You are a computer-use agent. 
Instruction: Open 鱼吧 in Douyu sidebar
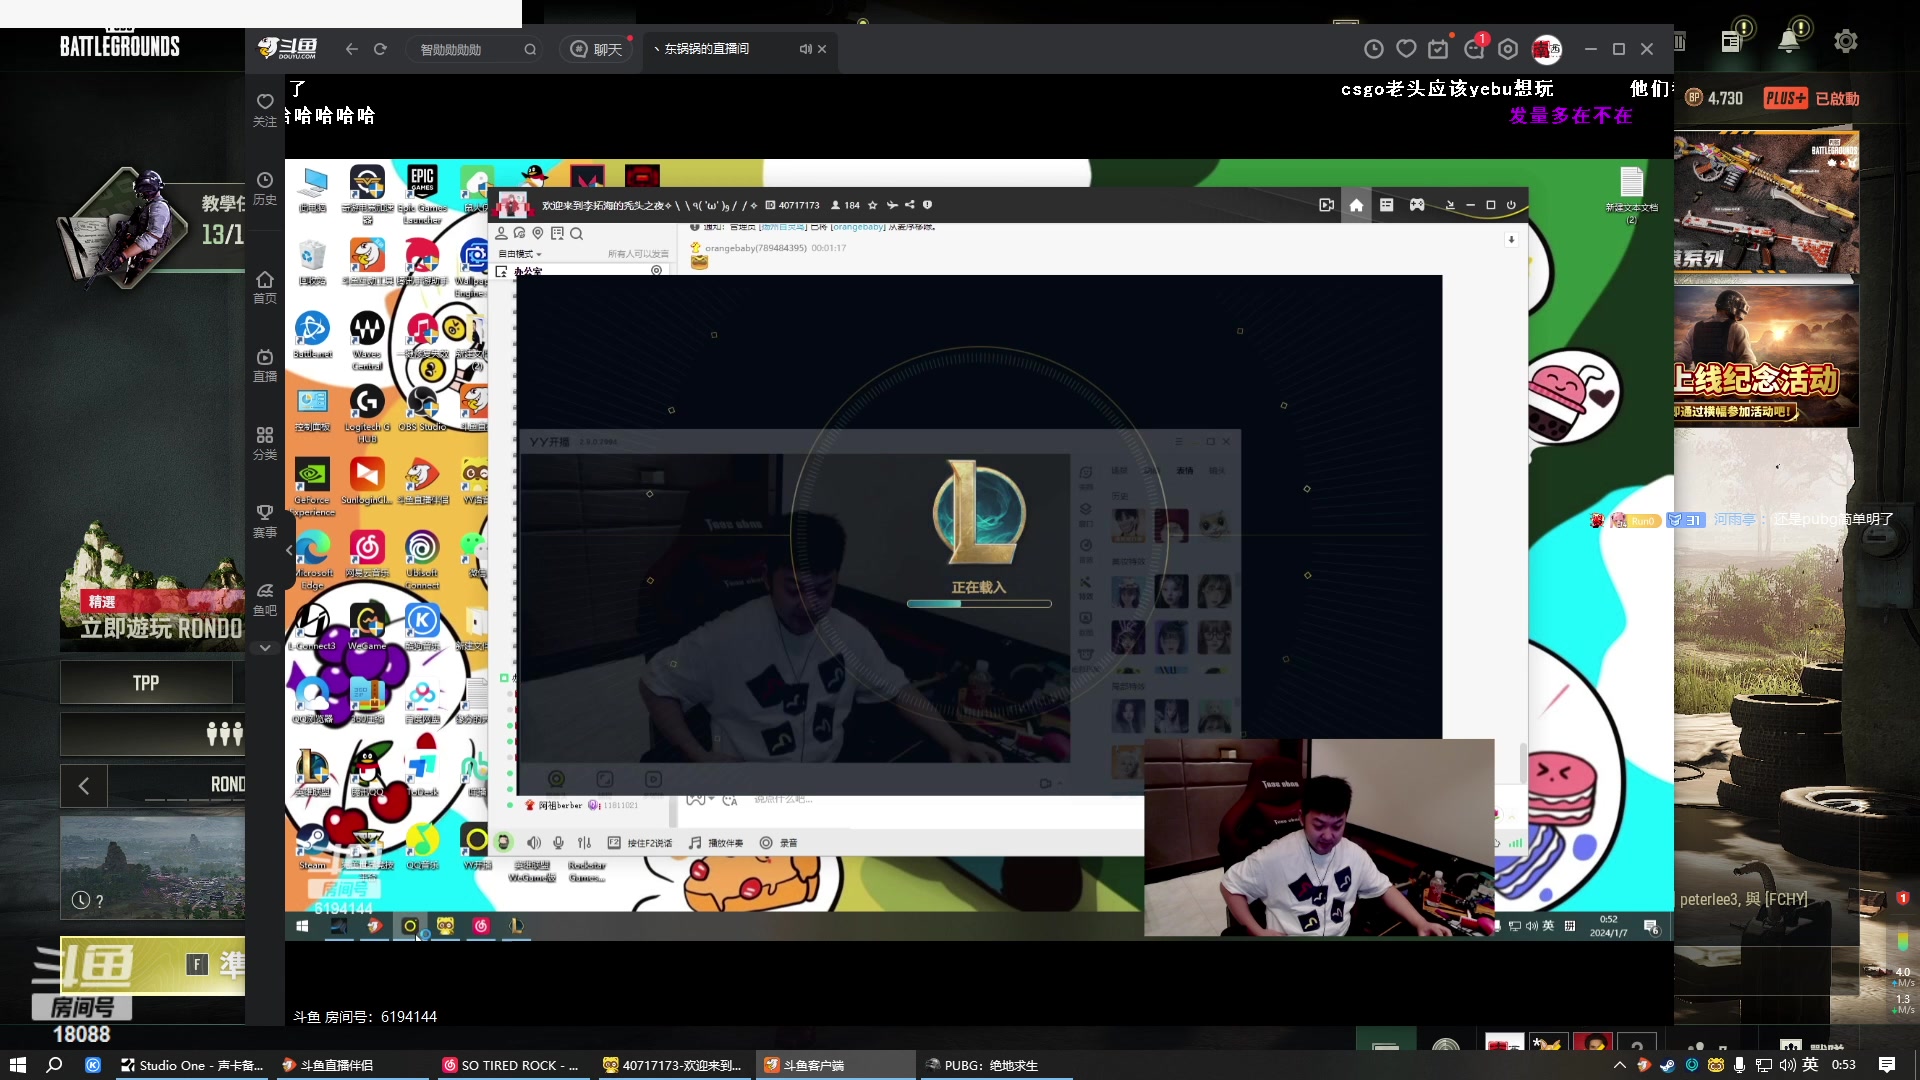click(265, 599)
